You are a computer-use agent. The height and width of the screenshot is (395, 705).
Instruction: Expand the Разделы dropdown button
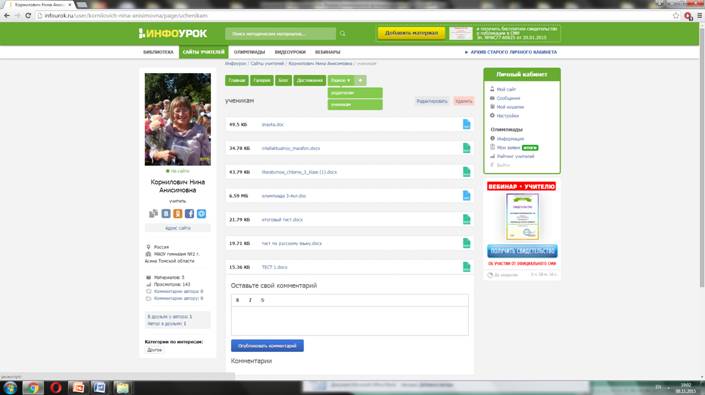[x=341, y=80]
